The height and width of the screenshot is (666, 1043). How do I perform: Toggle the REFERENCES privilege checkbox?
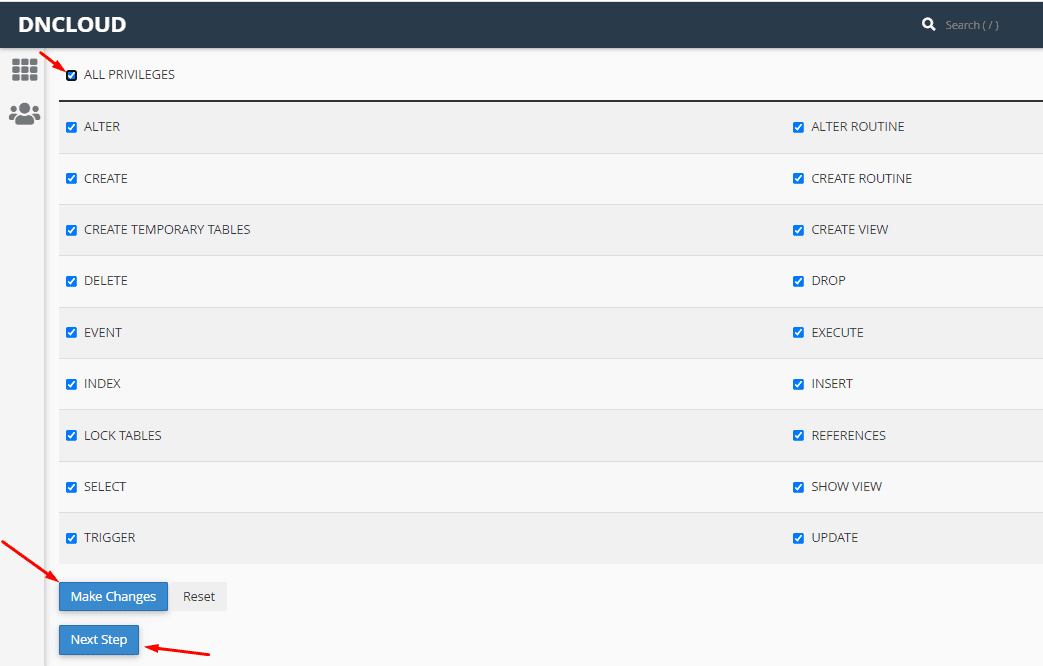coord(798,436)
